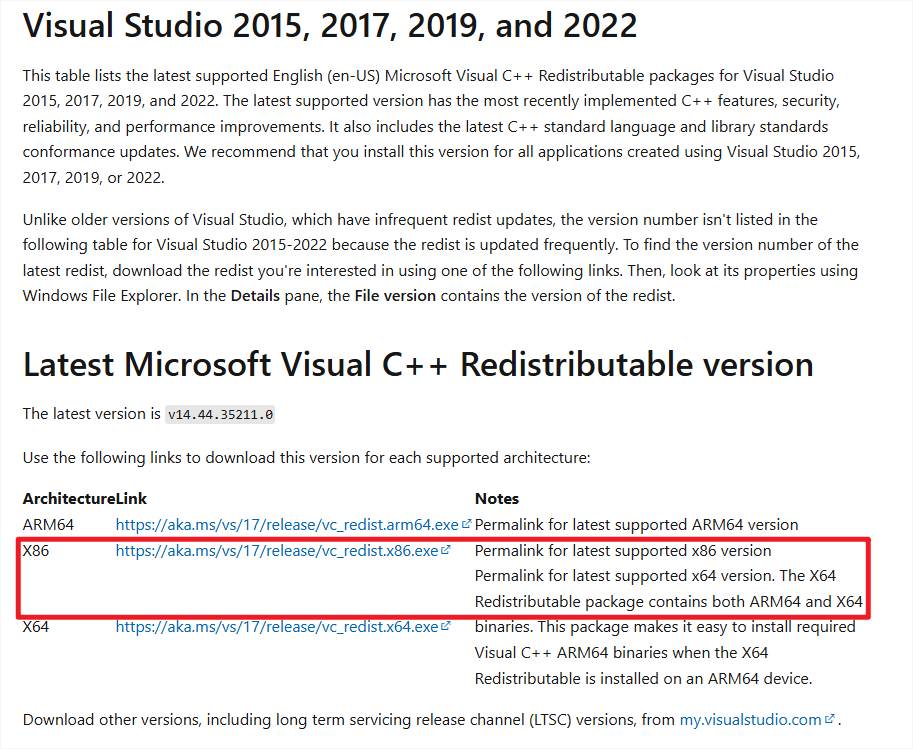This screenshot has height=749, width=913.
Task: Click 'Permalink for latest supported ARM64 version' note
Action: click(x=636, y=524)
